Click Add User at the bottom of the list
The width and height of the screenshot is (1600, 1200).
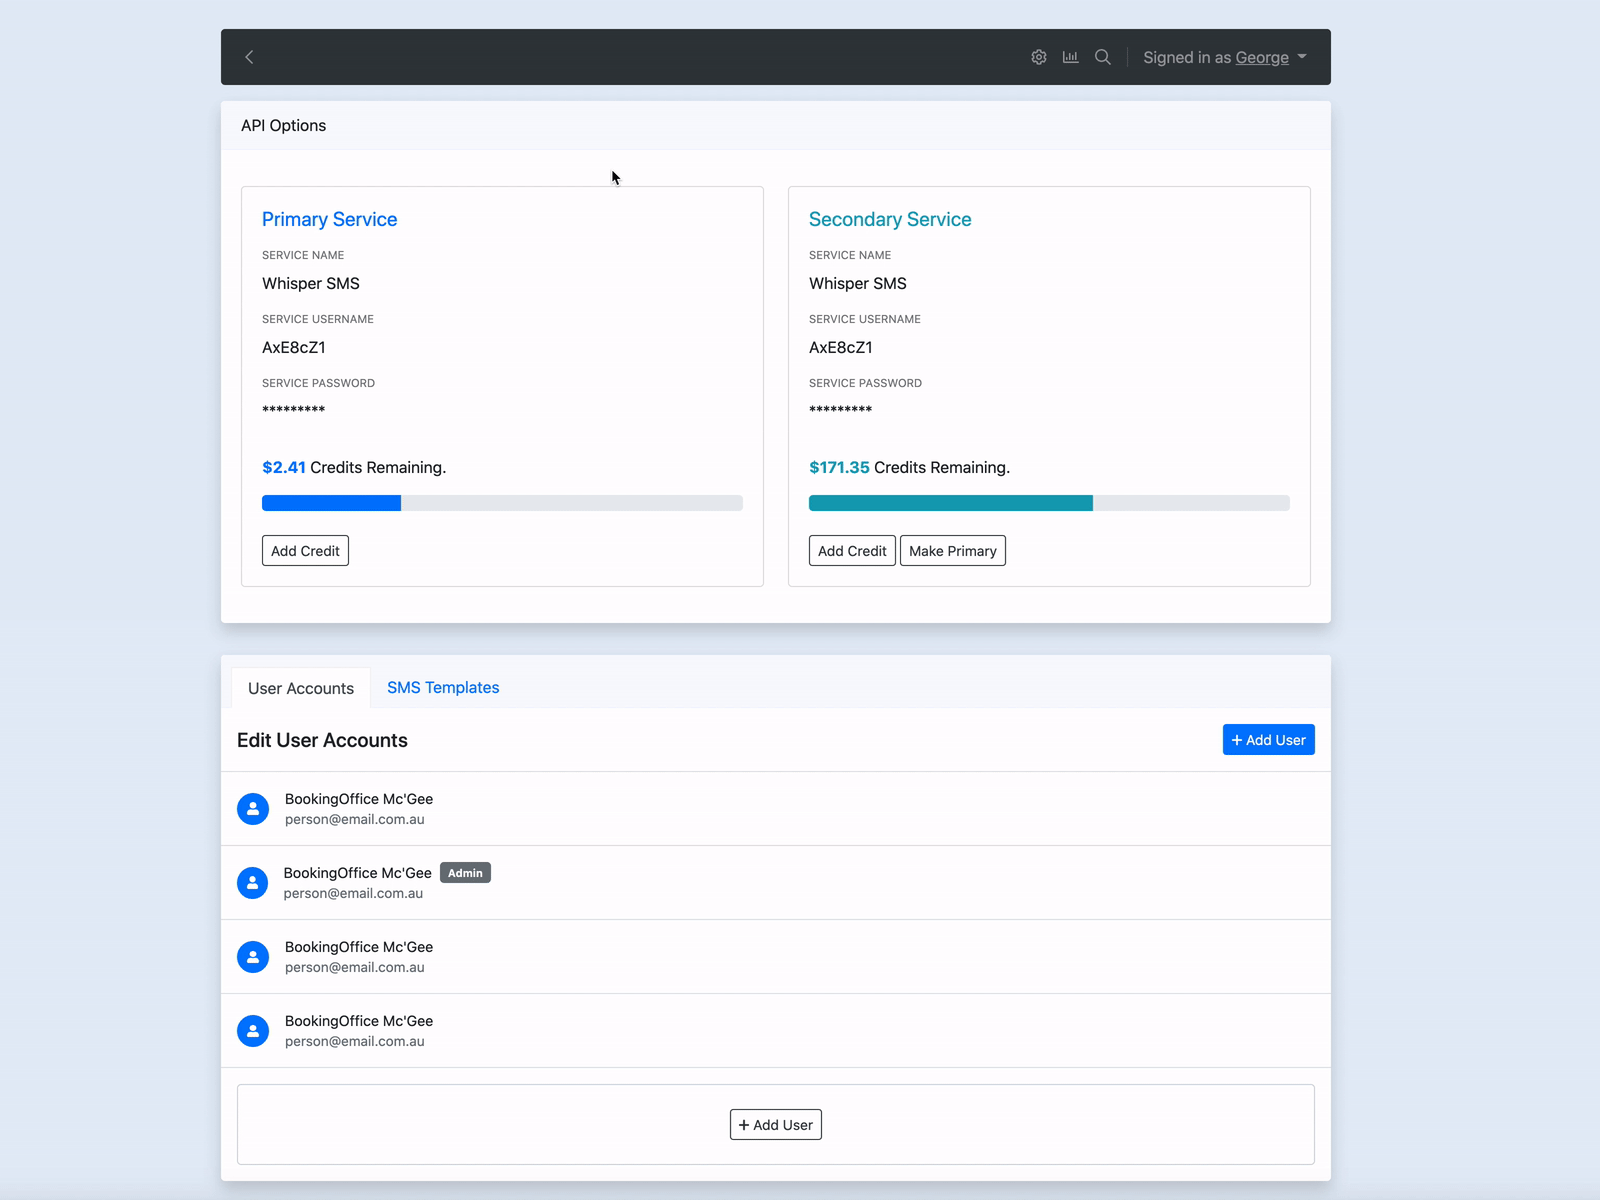(775, 1124)
